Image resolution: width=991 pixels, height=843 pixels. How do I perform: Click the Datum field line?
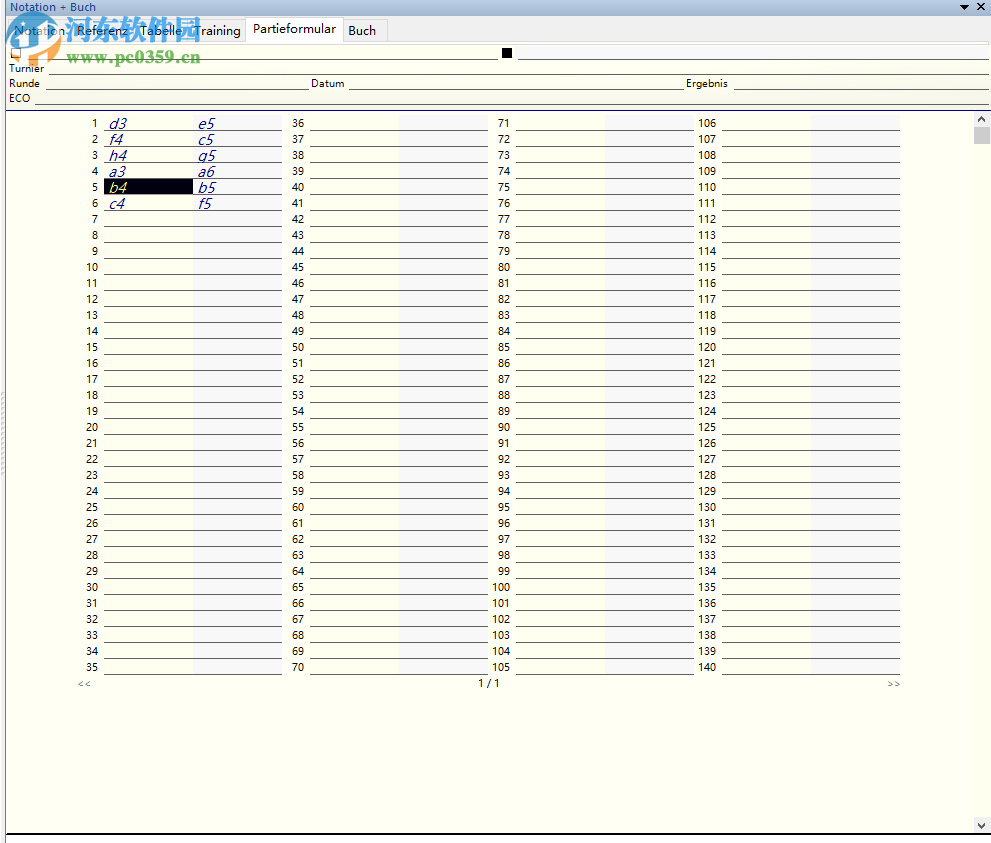point(515,84)
